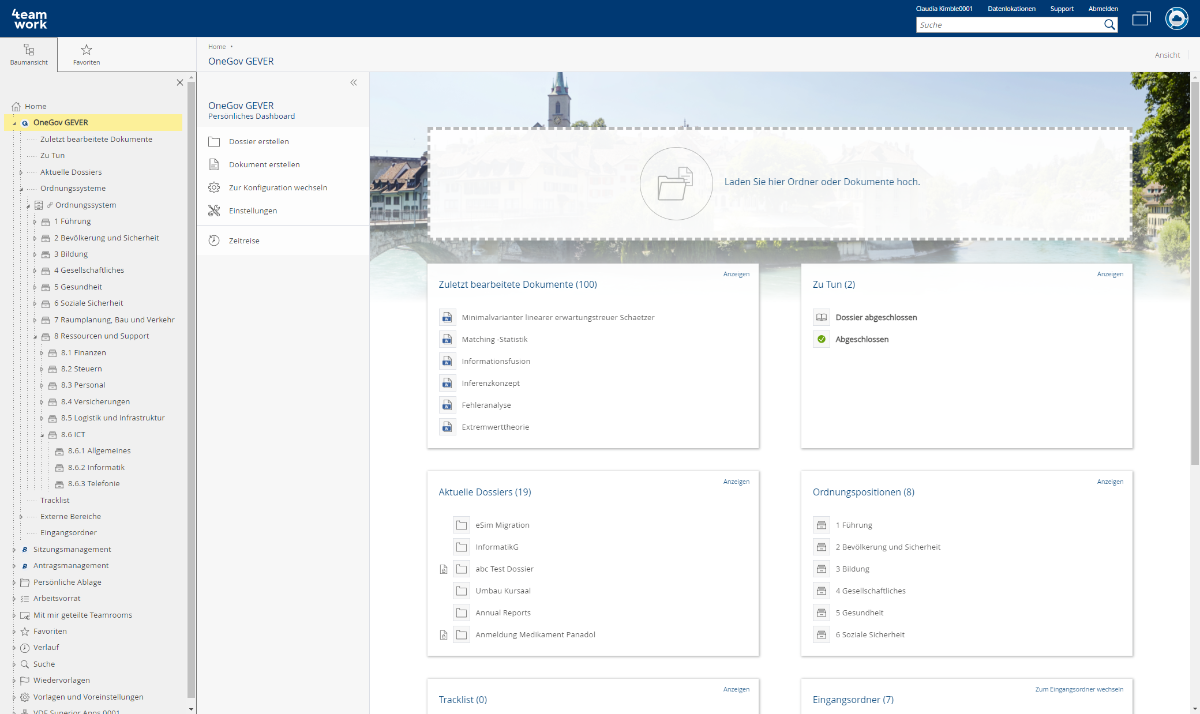This screenshot has width=1200, height=714.
Task: Choose Dokument erstellen
Action: pyautogui.click(x=264, y=164)
